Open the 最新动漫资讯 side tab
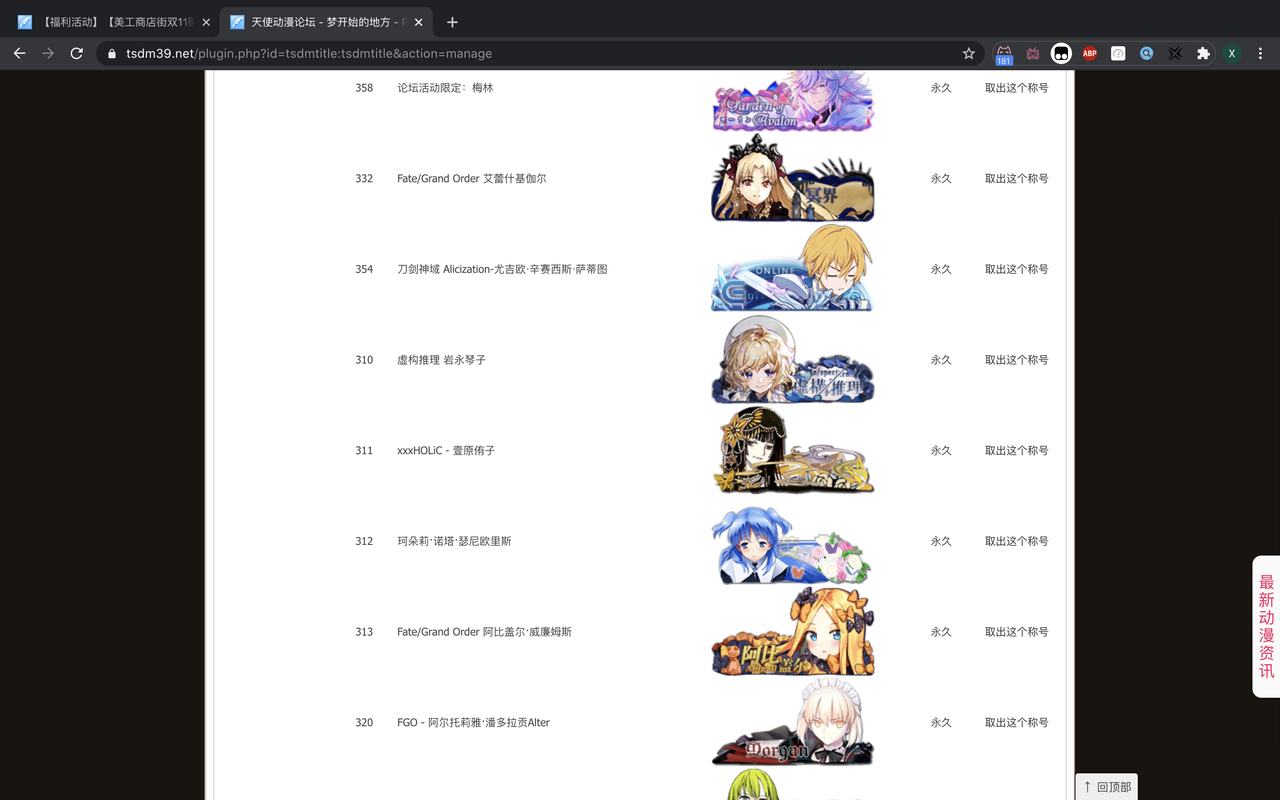 1266,626
